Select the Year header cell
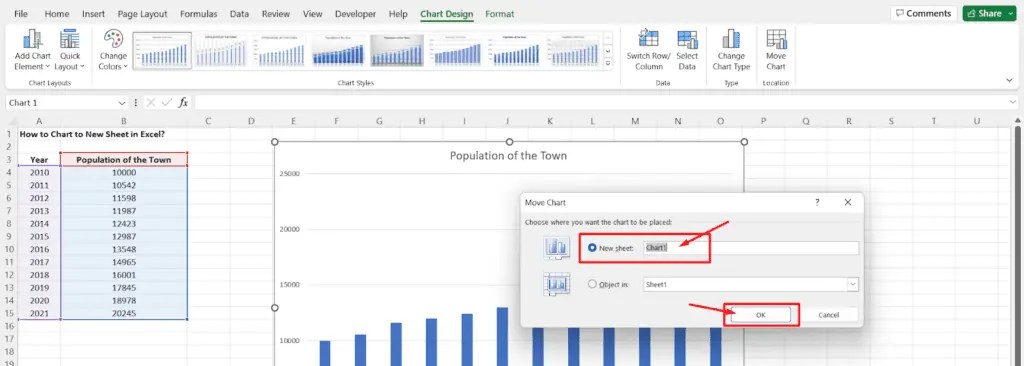 [x=39, y=159]
